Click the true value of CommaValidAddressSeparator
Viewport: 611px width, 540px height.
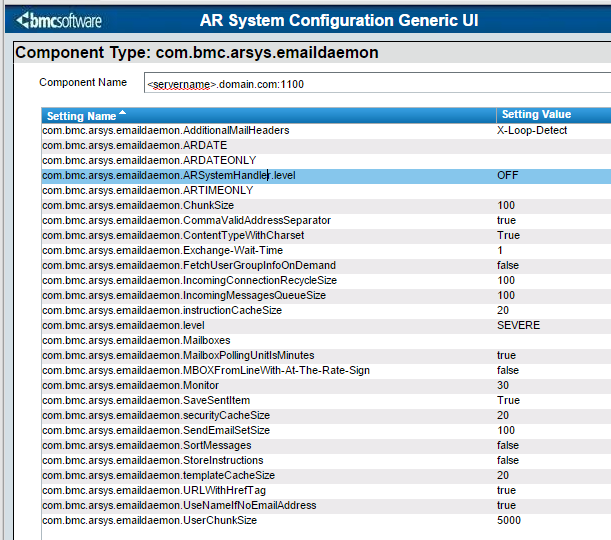click(506, 220)
